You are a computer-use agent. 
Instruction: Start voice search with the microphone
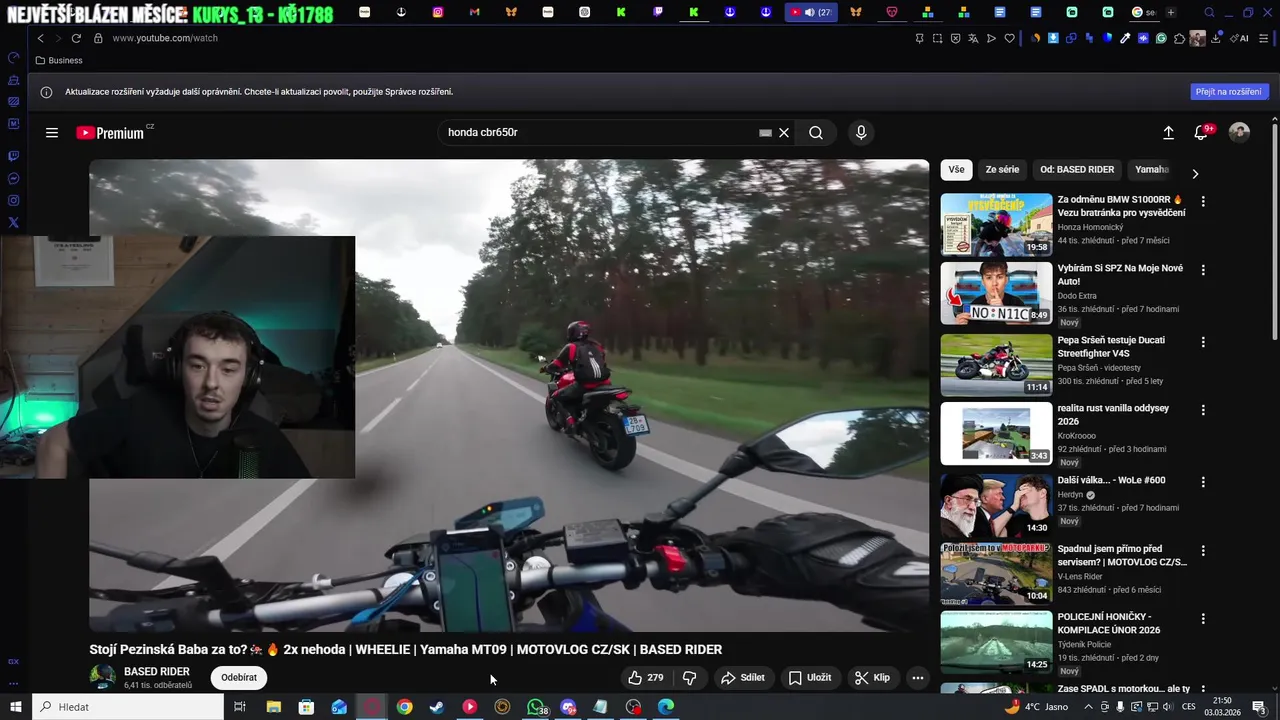(x=861, y=132)
